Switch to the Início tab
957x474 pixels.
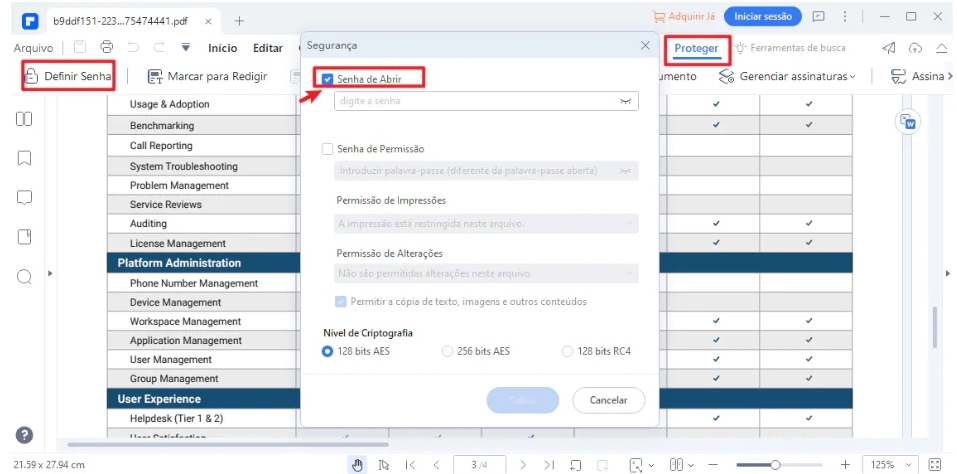[x=222, y=47]
